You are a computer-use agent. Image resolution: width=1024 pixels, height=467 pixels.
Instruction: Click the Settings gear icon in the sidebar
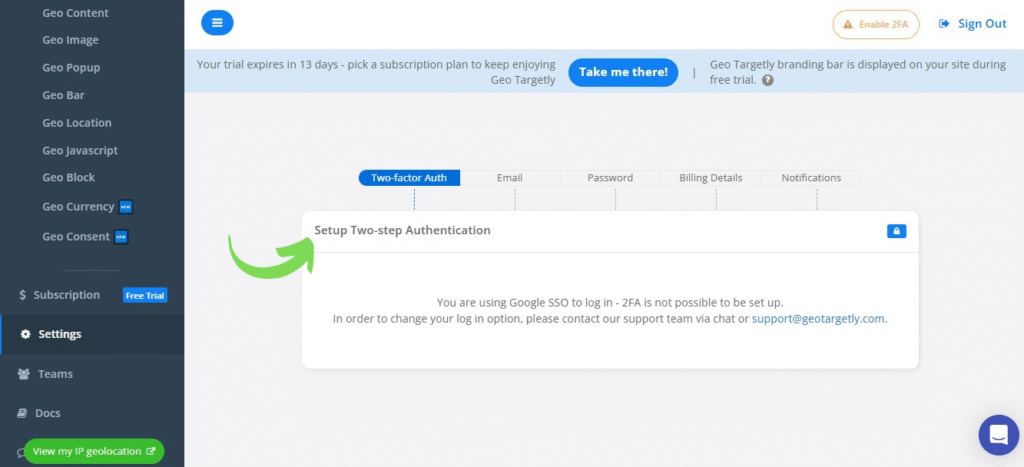25,334
